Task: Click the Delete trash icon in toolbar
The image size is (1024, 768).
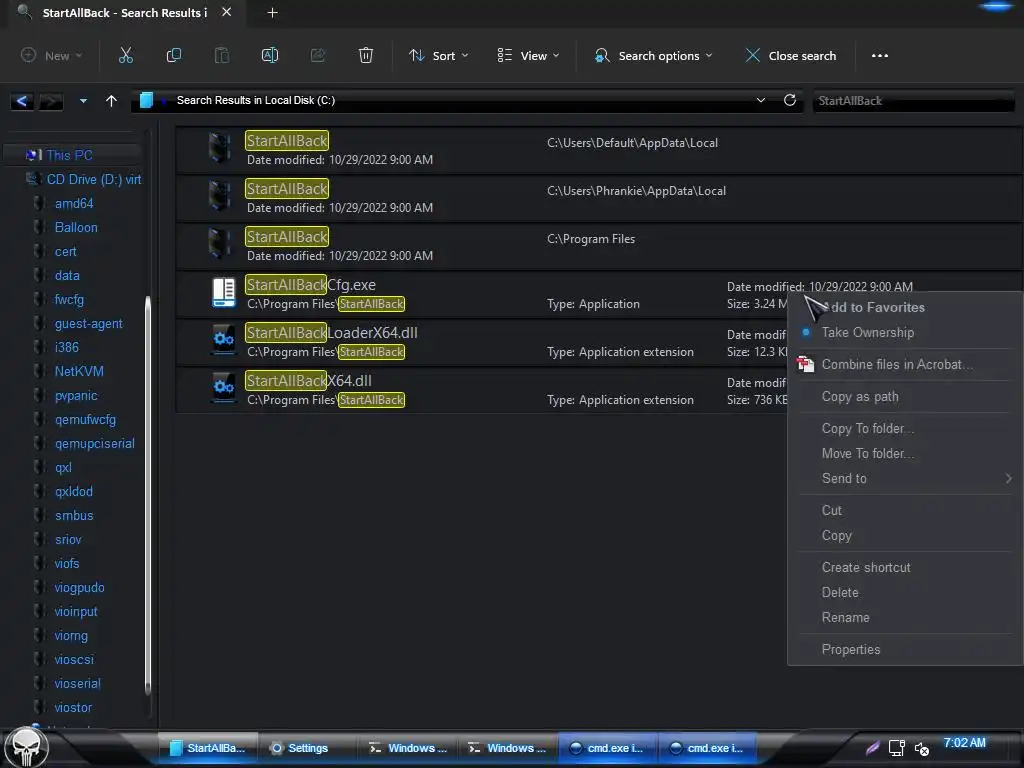Action: point(366,56)
